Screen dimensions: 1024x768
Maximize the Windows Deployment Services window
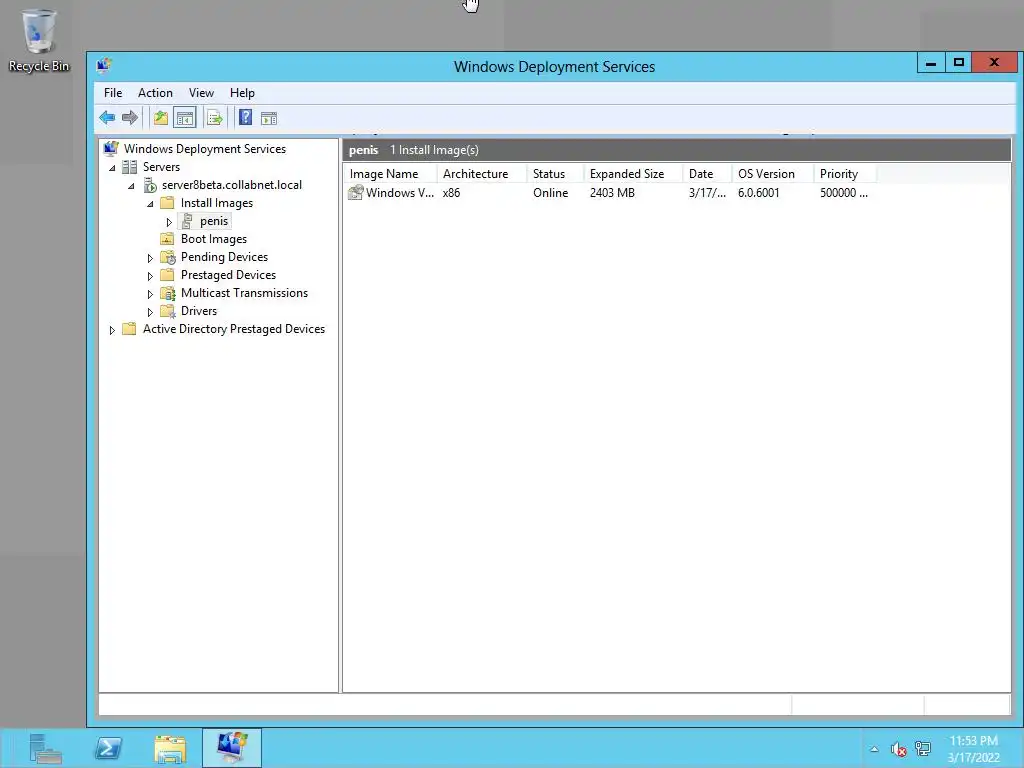tap(959, 63)
